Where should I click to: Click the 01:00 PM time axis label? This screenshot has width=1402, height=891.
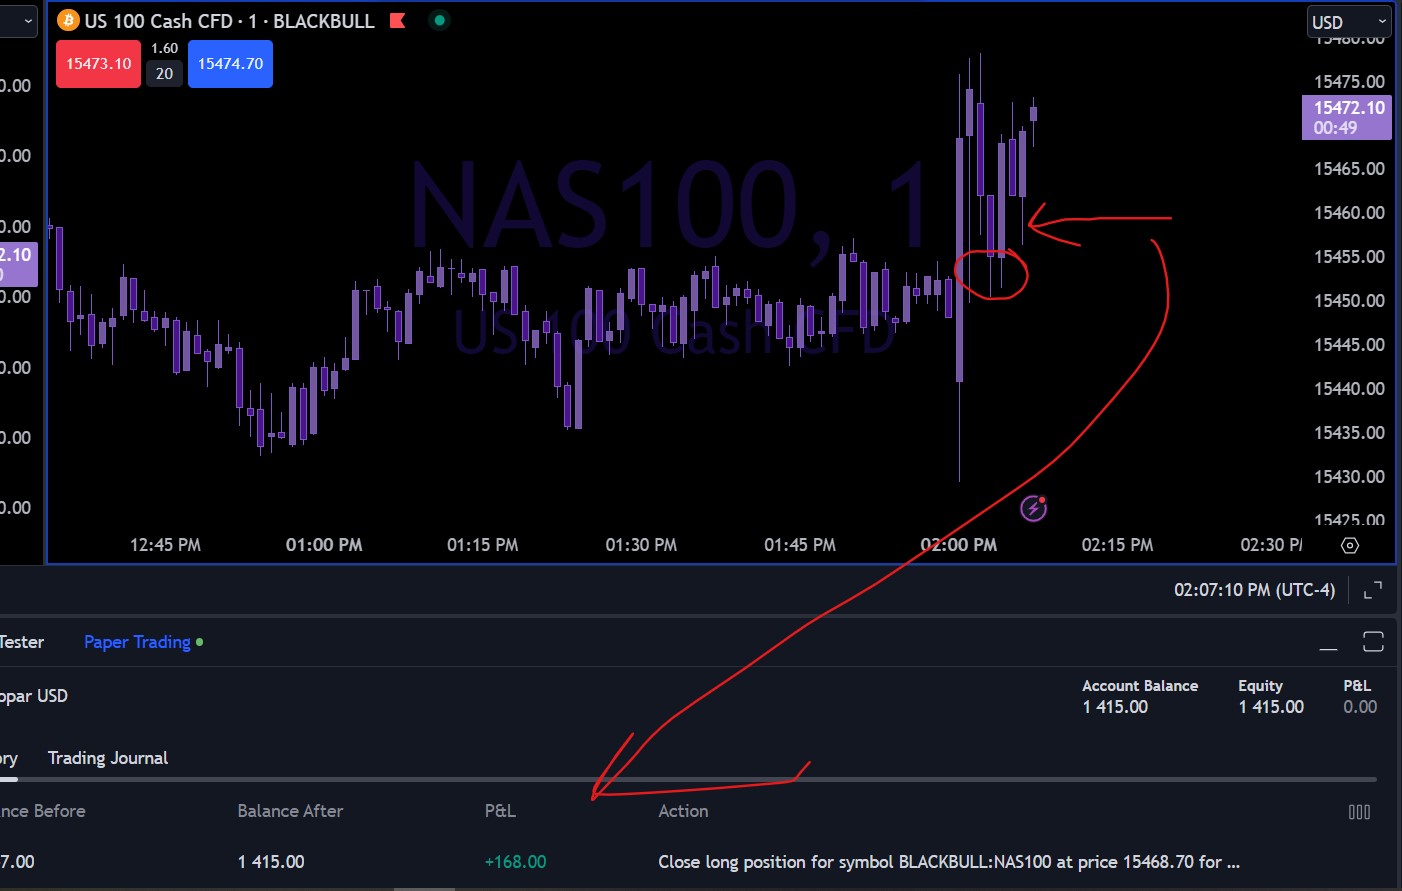click(324, 545)
